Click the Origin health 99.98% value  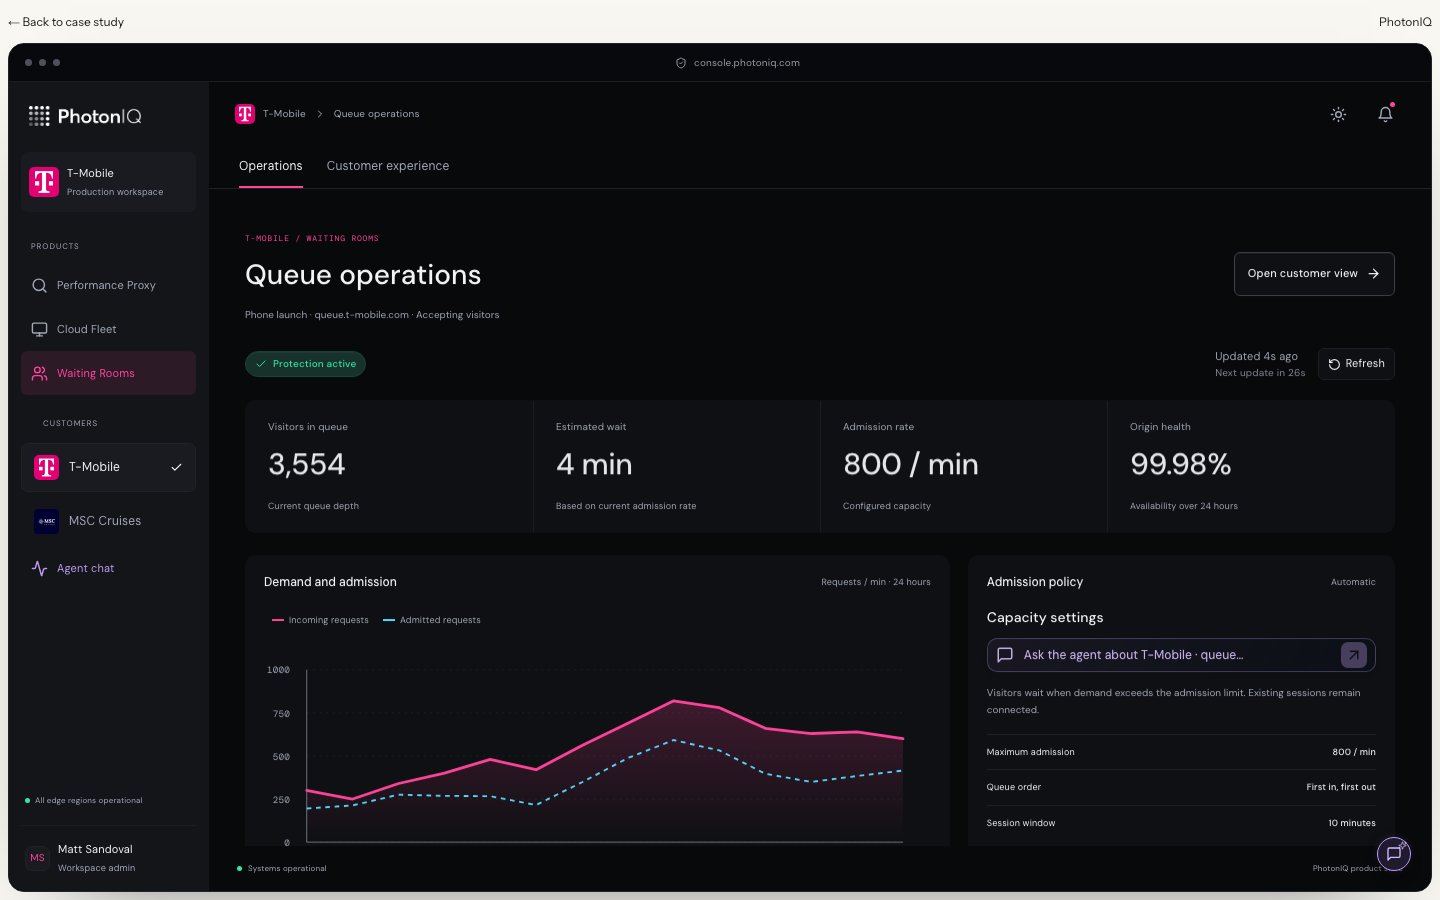tap(1180, 465)
